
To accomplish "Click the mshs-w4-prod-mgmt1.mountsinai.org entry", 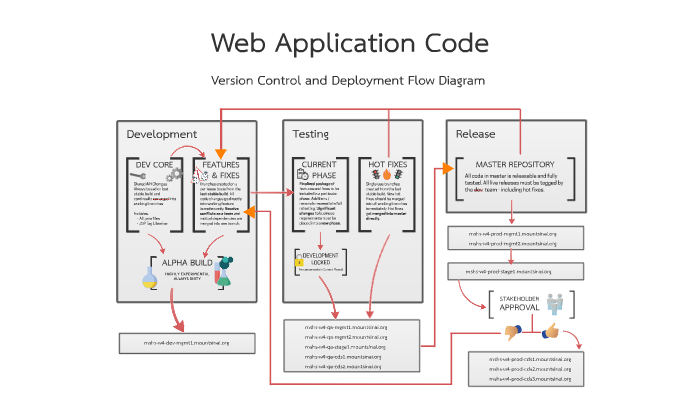I will click(x=512, y=234).
